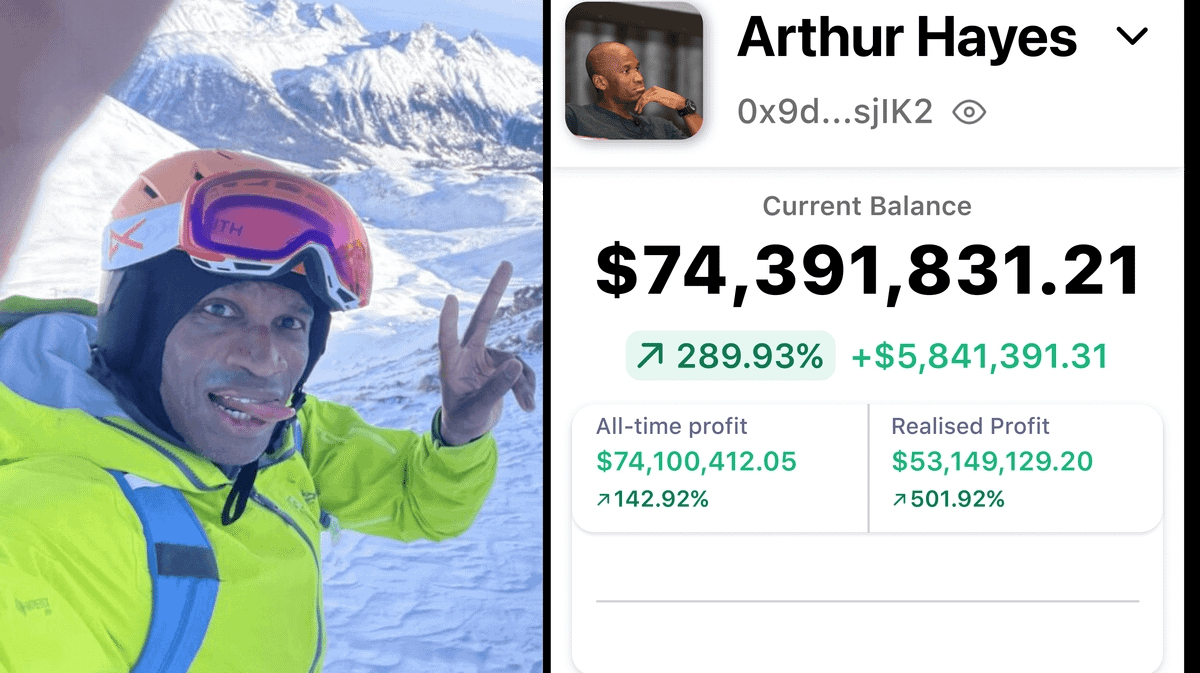
Task: Open the All-time profit card
Action: click(x=720, y=468)
